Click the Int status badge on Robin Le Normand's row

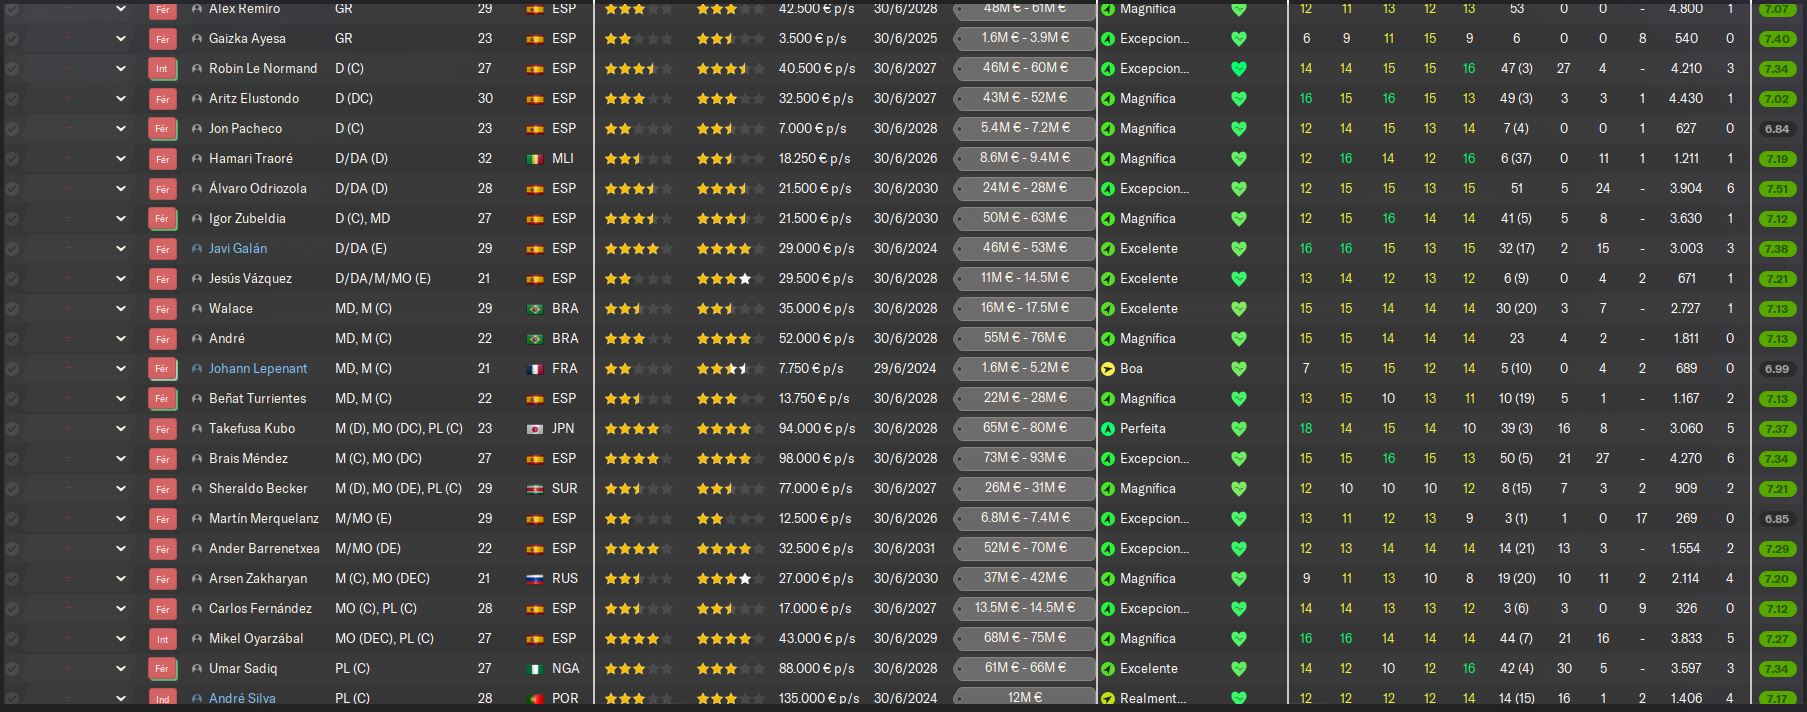pos(162,69)
